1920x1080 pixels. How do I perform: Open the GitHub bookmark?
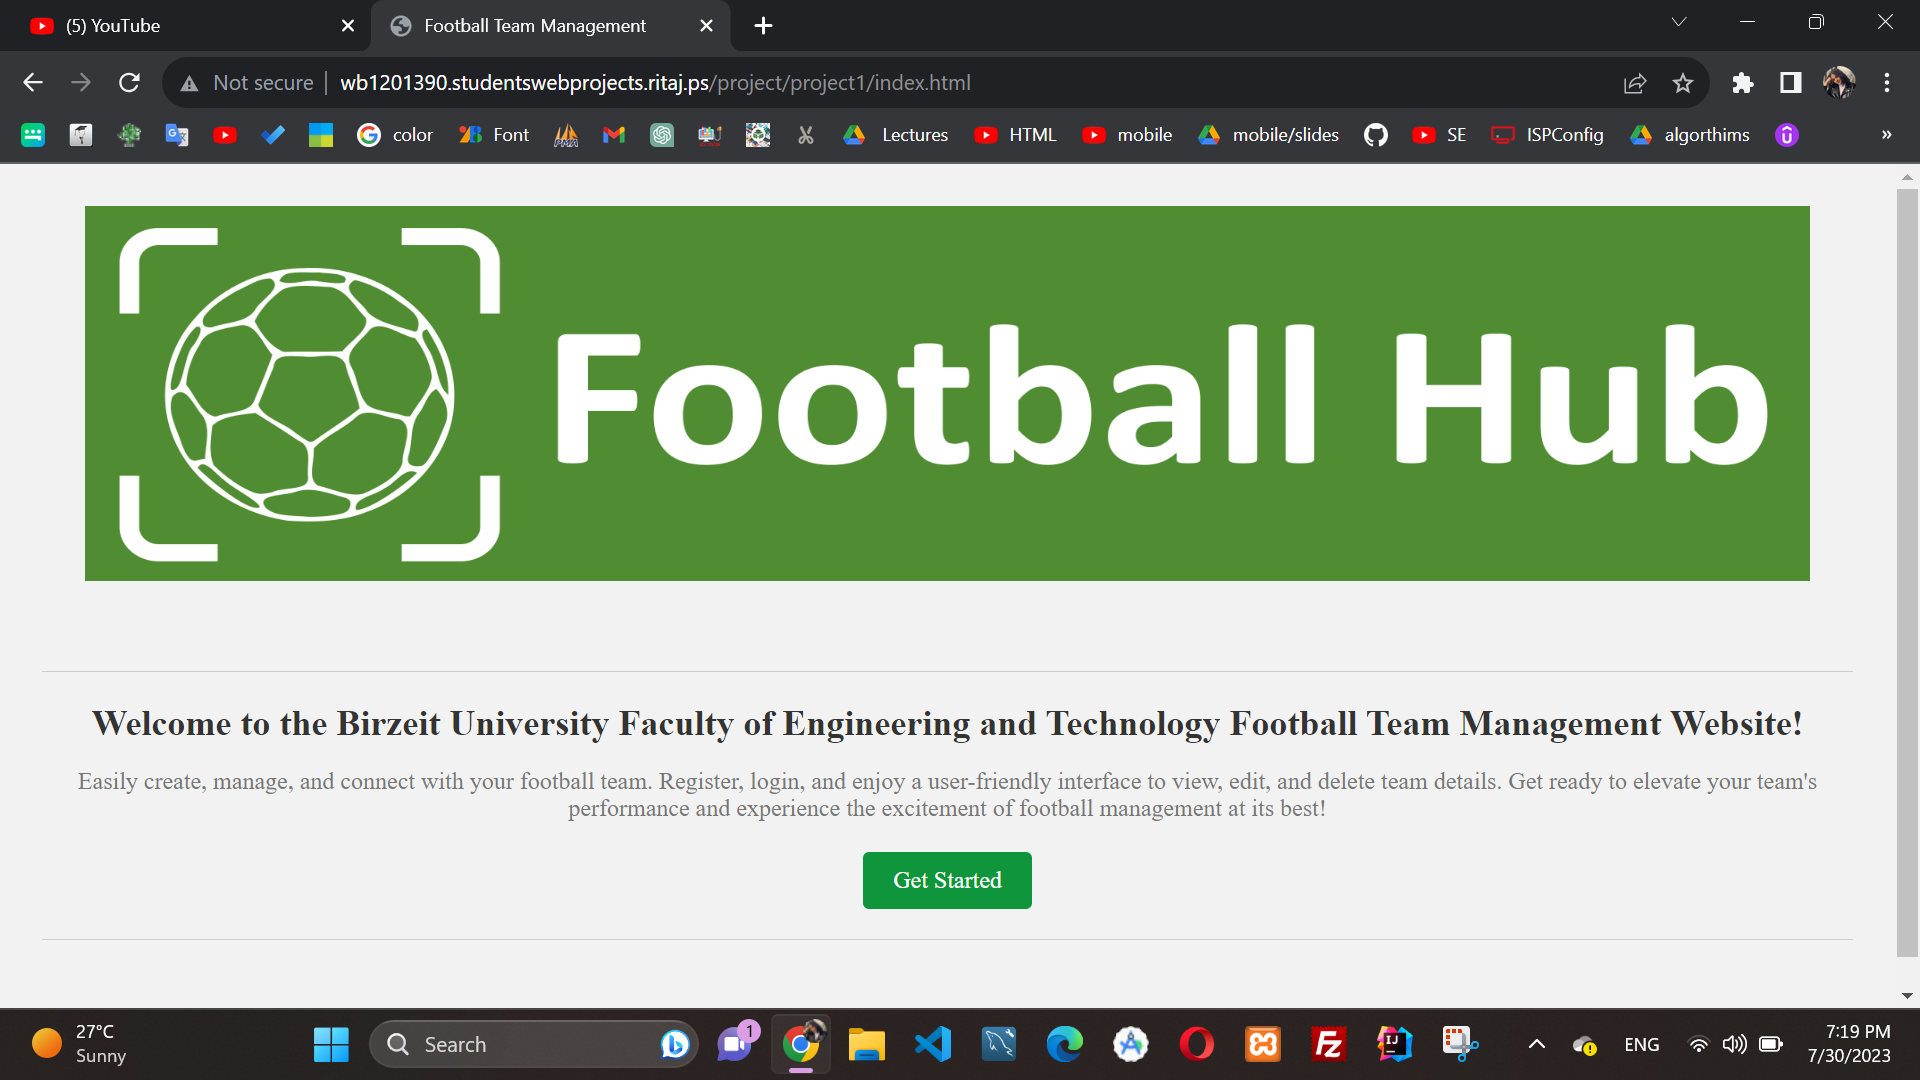pos(1375,134)
